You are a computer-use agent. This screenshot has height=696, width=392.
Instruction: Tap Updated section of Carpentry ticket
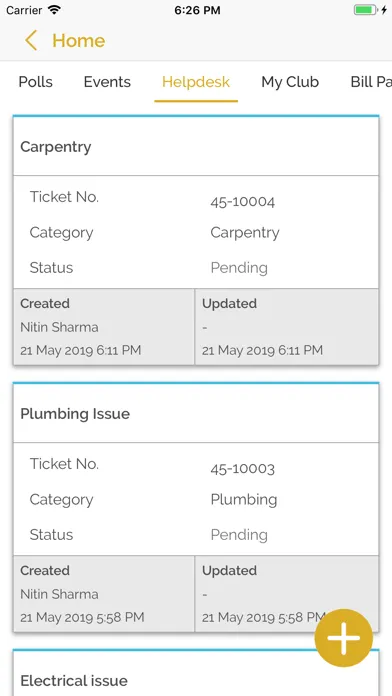coord(287,327)
